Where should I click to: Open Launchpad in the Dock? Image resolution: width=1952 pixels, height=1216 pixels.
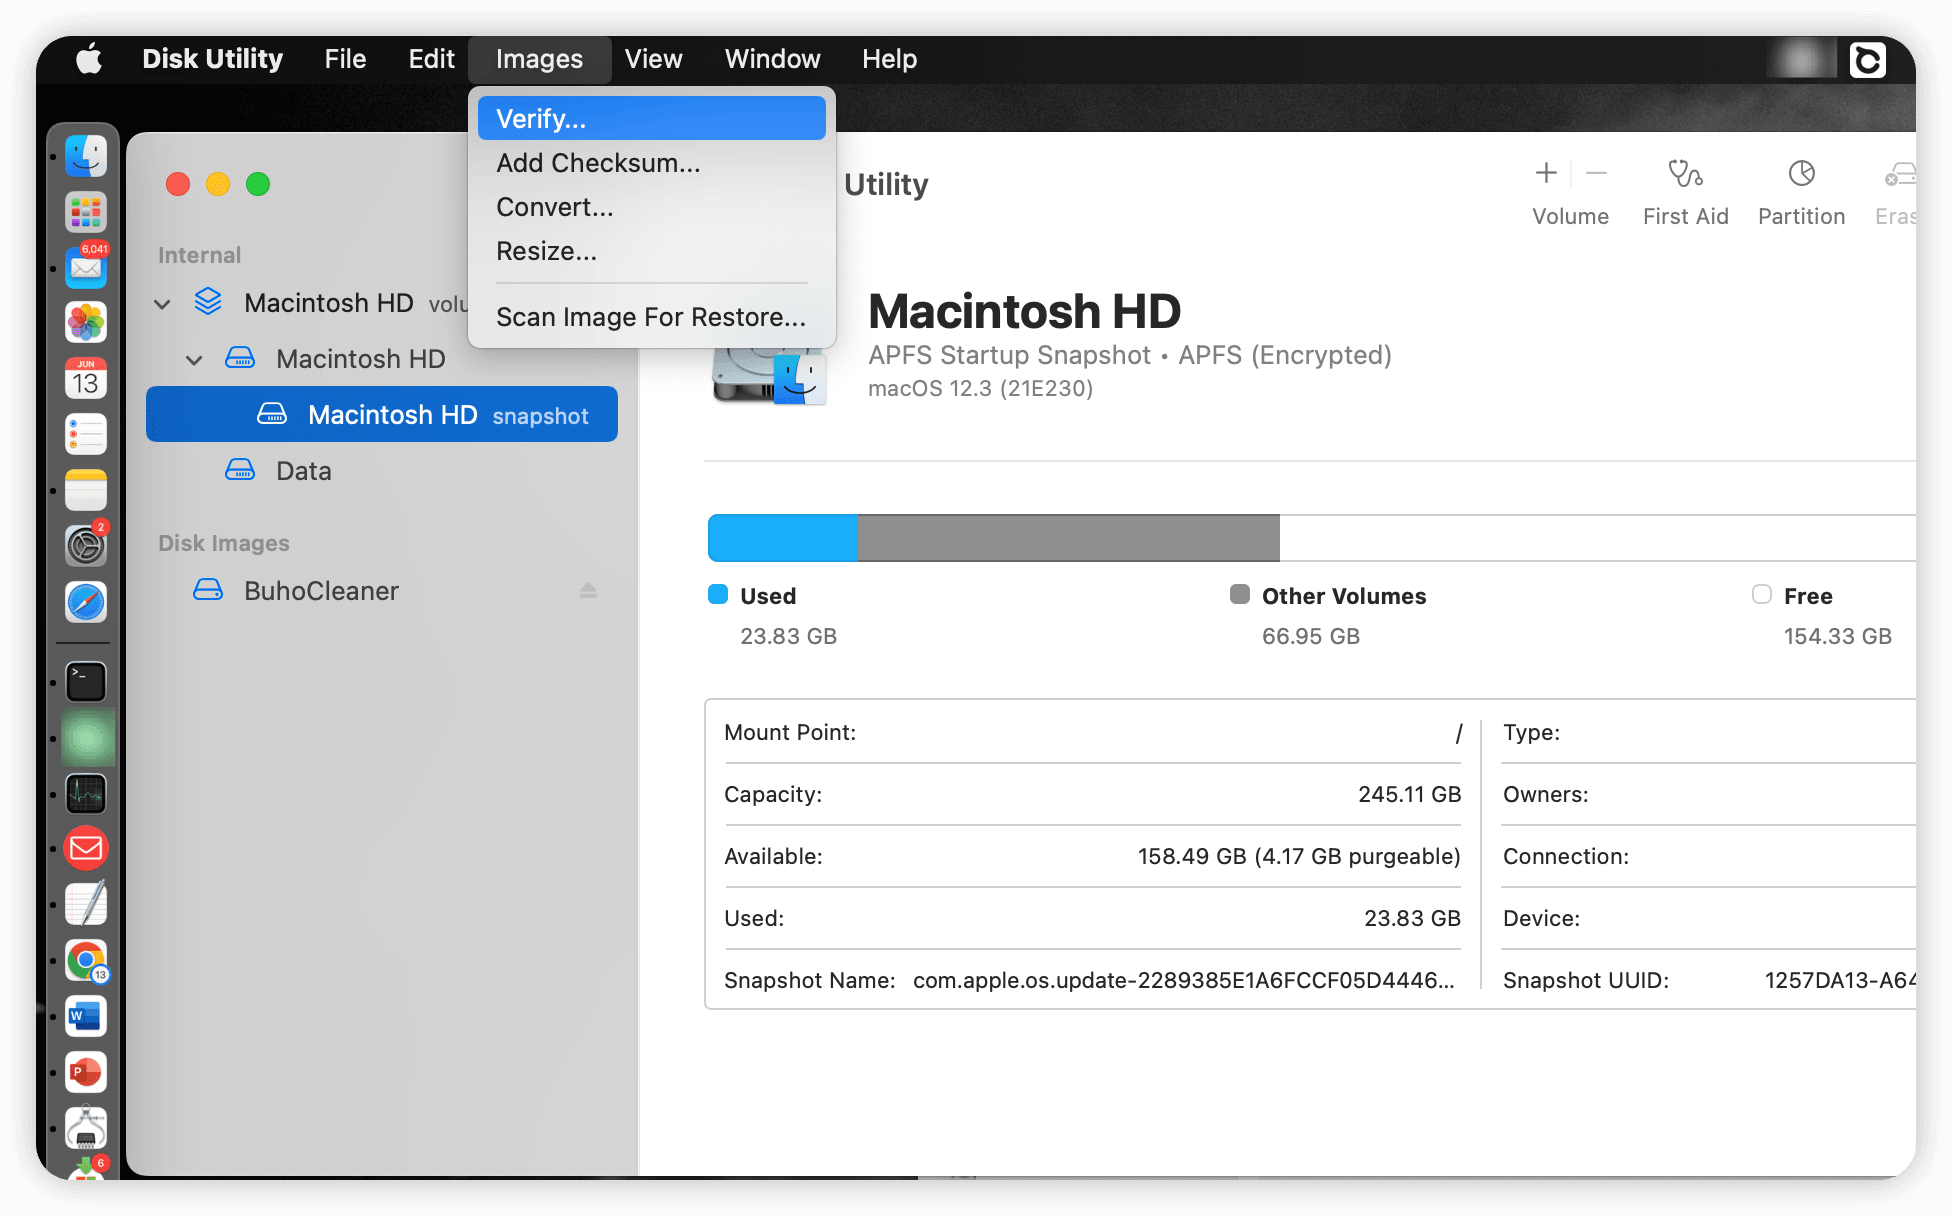(x=86, y=212)
